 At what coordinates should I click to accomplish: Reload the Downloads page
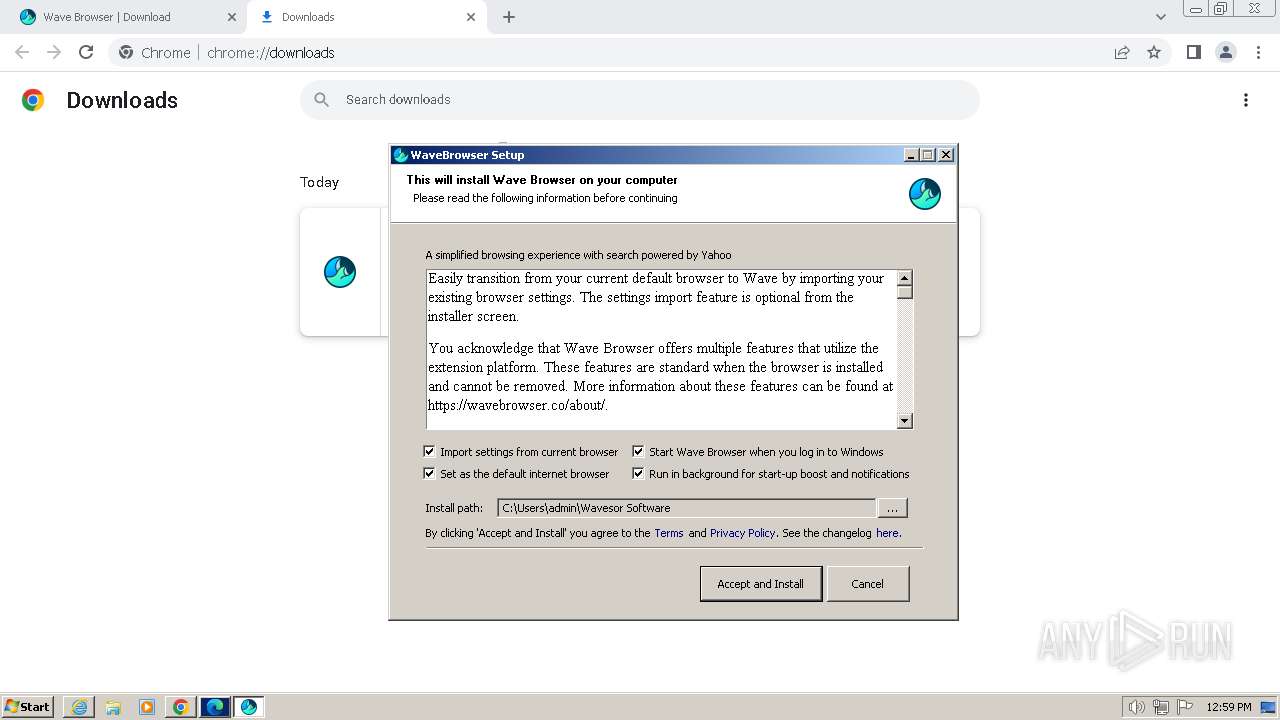86,52
